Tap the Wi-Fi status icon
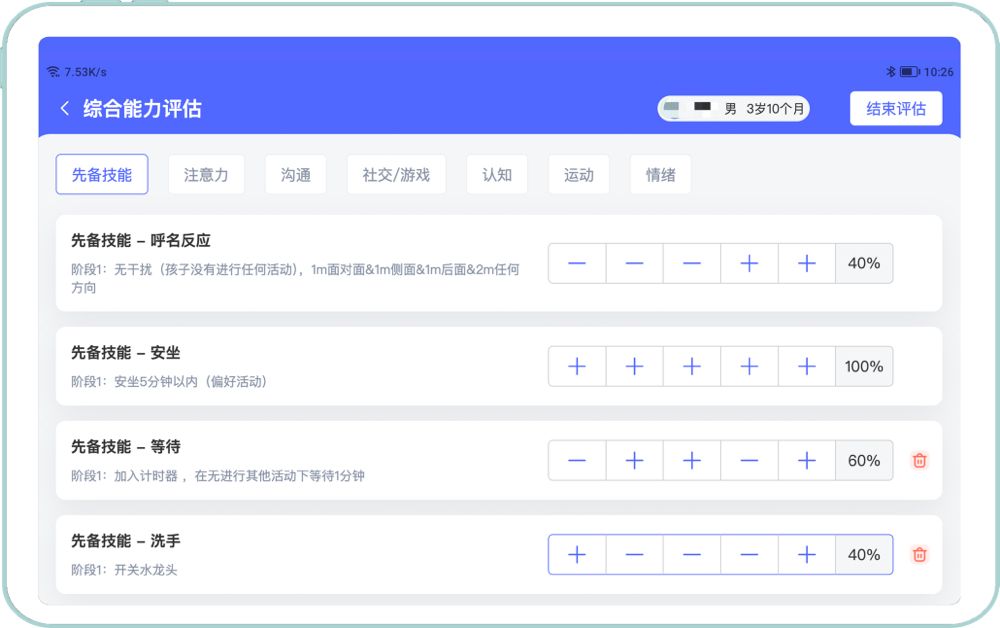1000x628 pixels. coord(53,72)
